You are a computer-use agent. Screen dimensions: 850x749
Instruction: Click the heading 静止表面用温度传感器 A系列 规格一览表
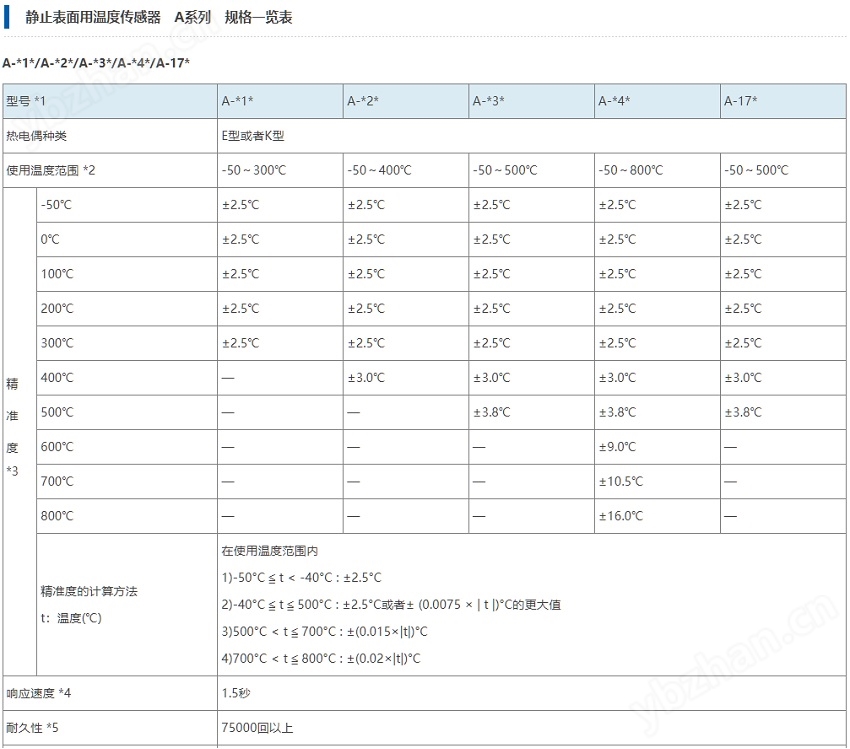(x=158, y=17)
